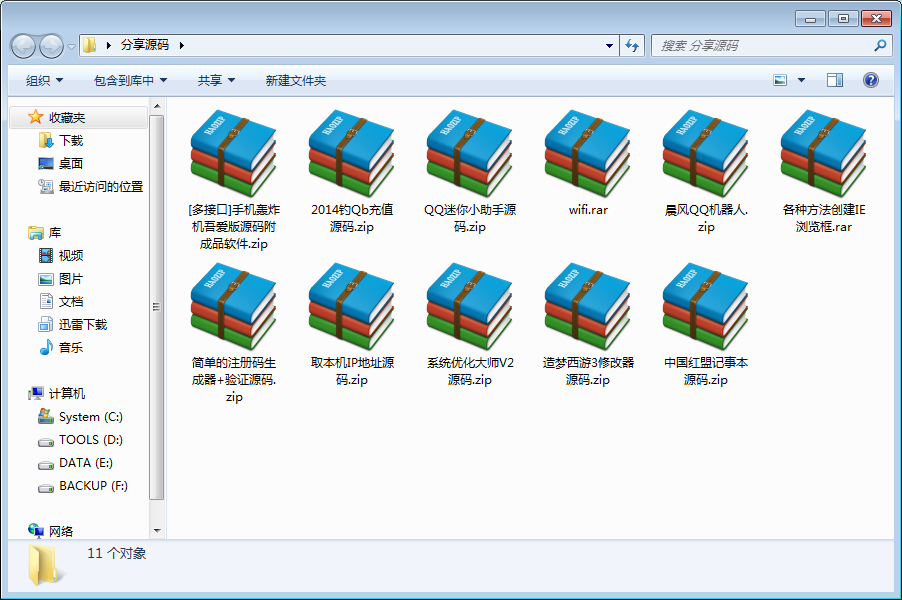Open the view options dropdown arrow

(x=801, y=80)
